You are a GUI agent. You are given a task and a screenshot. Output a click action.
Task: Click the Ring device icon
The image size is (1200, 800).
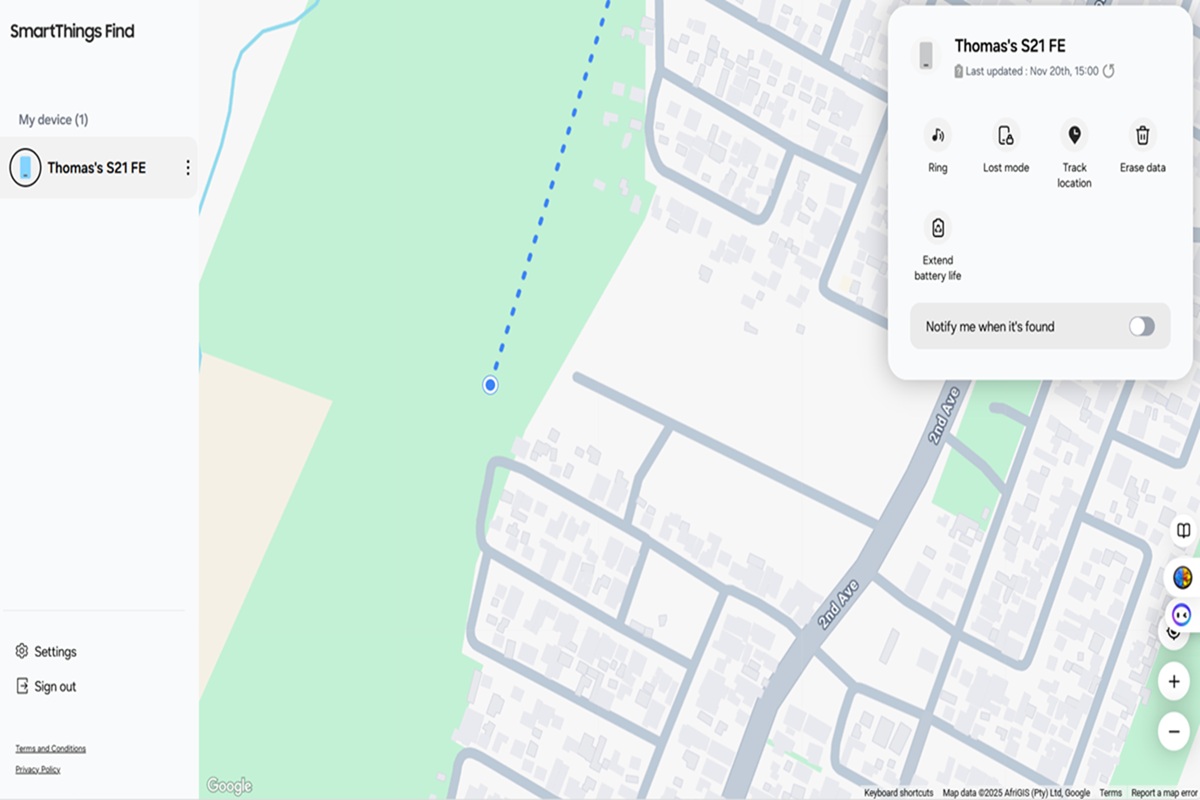[x=937, y=135]
